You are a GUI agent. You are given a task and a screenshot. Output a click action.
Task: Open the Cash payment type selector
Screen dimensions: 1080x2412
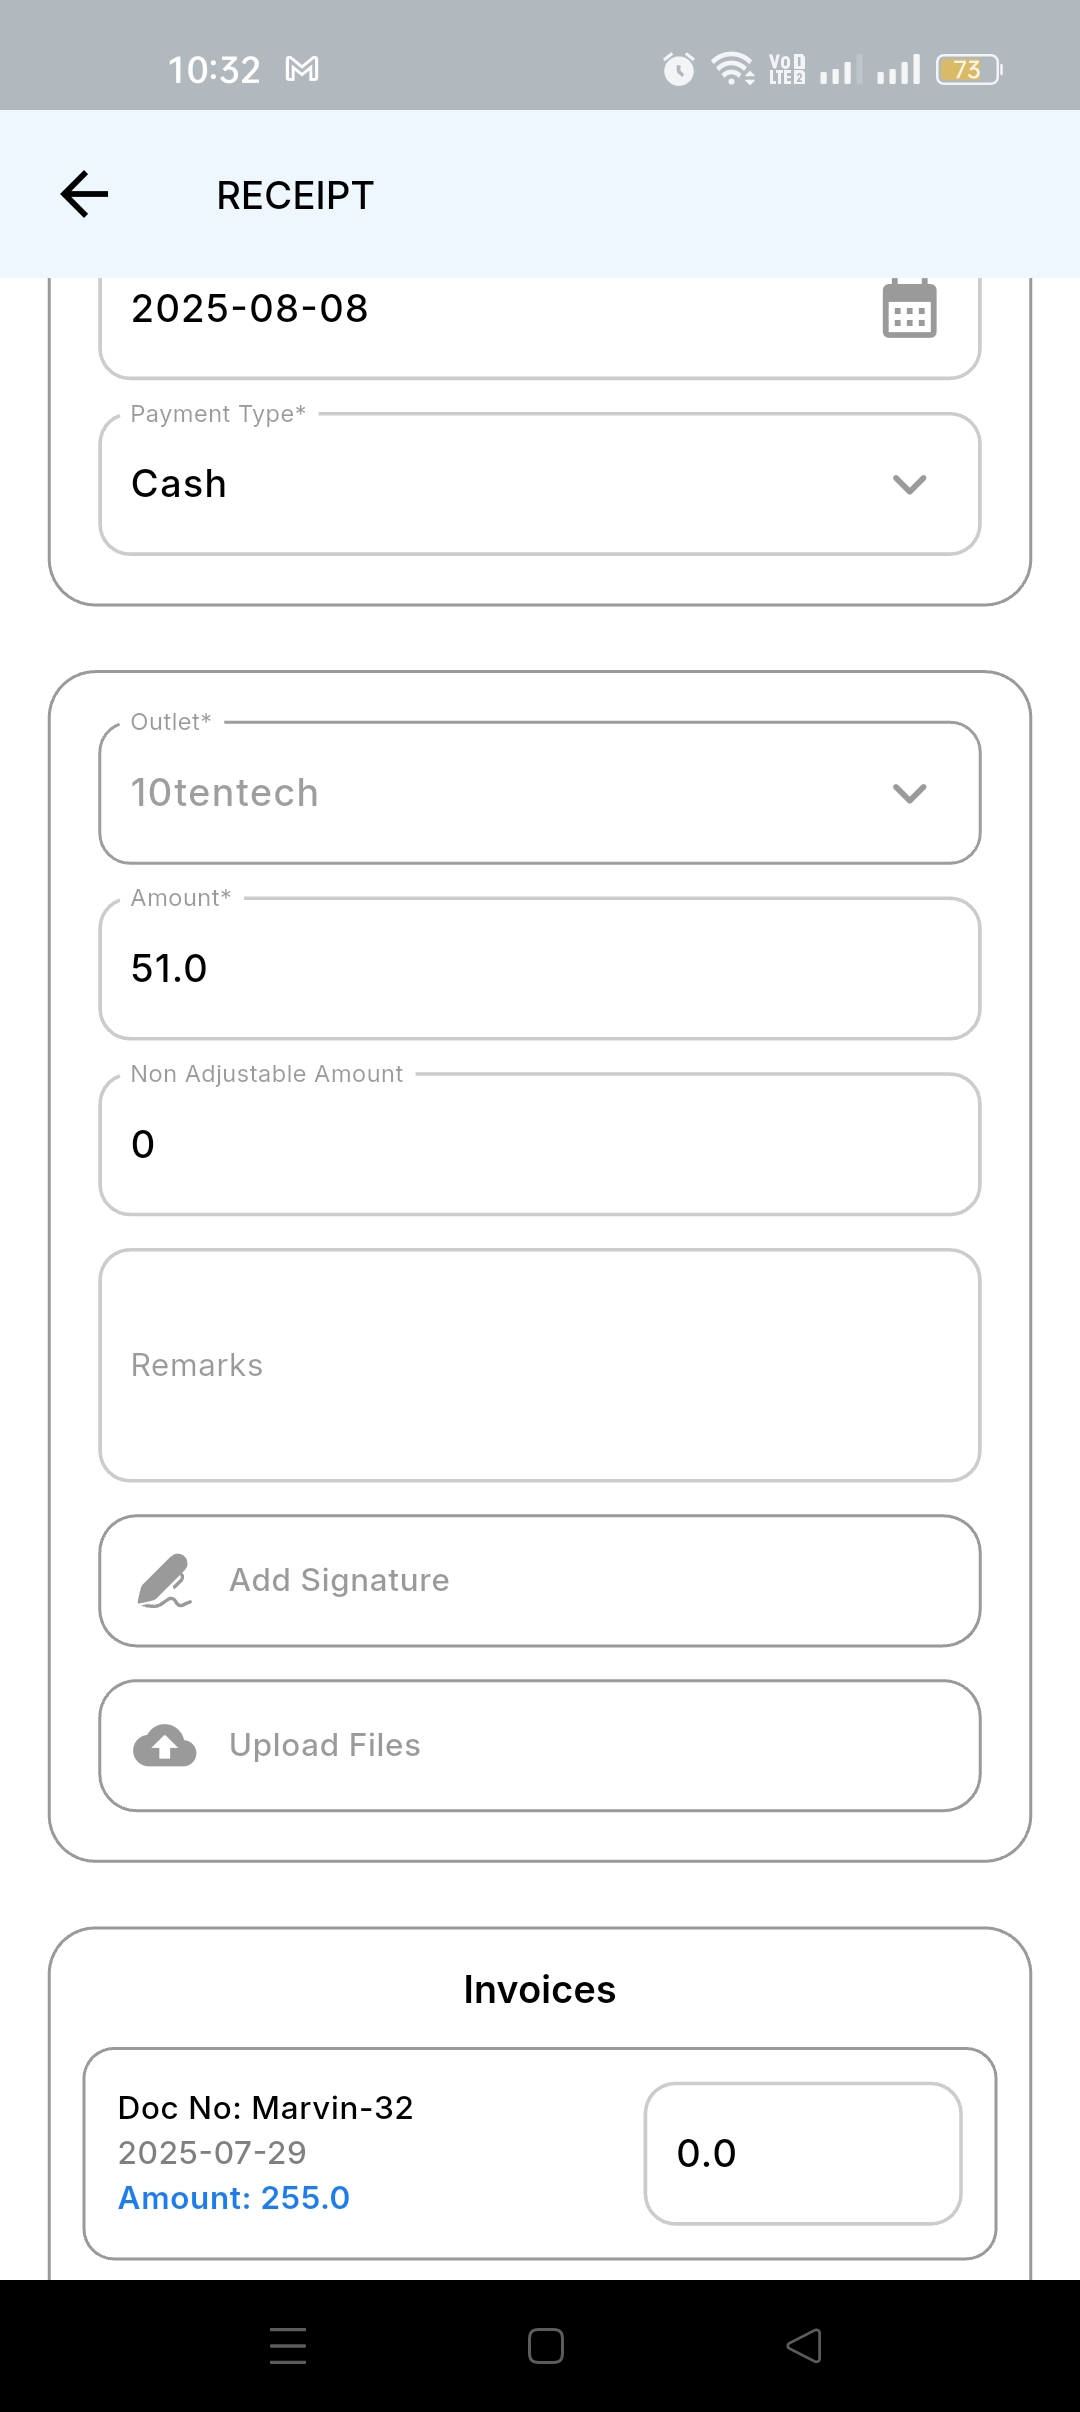pos(500,485)
